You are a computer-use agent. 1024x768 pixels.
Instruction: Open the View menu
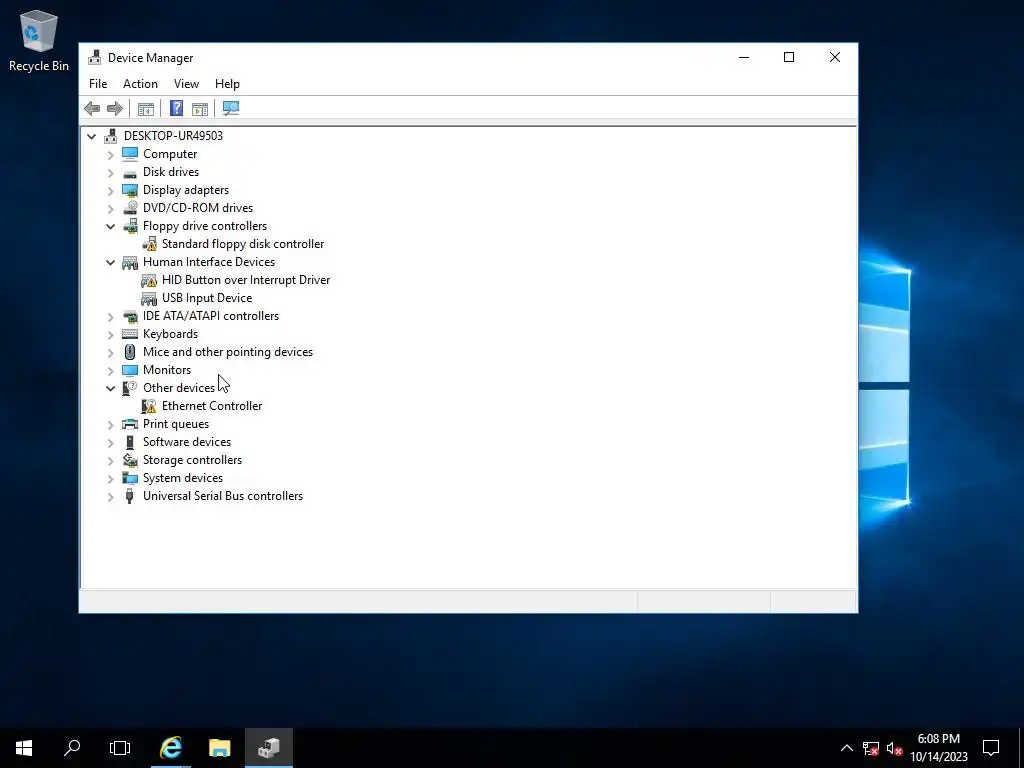[186, 84]
